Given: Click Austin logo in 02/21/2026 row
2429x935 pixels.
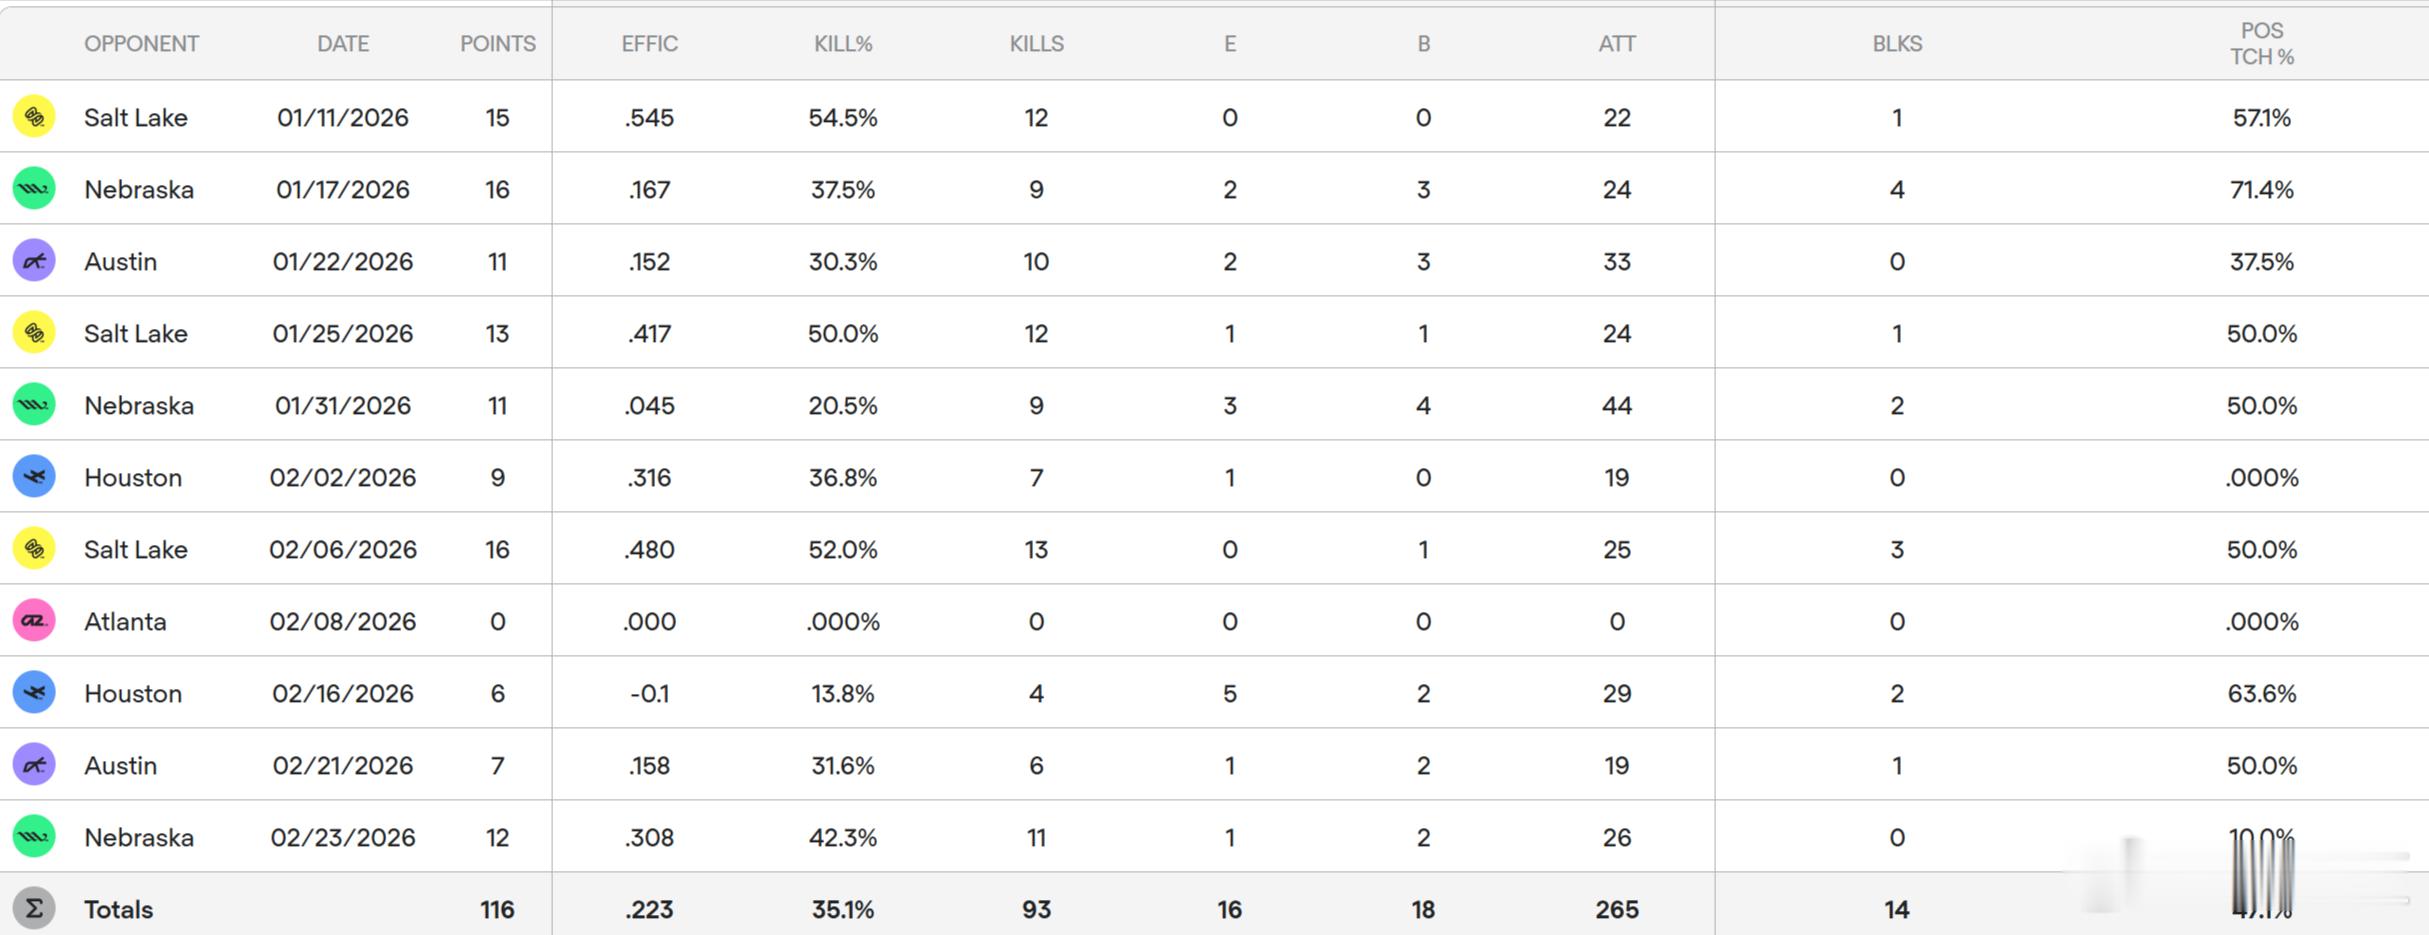Looking at the screenshot, I should tap(34, 765).
